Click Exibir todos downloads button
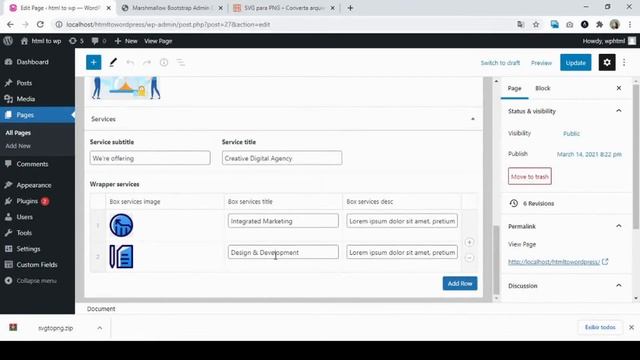640x360 pixels. click(x=600, y=327)
